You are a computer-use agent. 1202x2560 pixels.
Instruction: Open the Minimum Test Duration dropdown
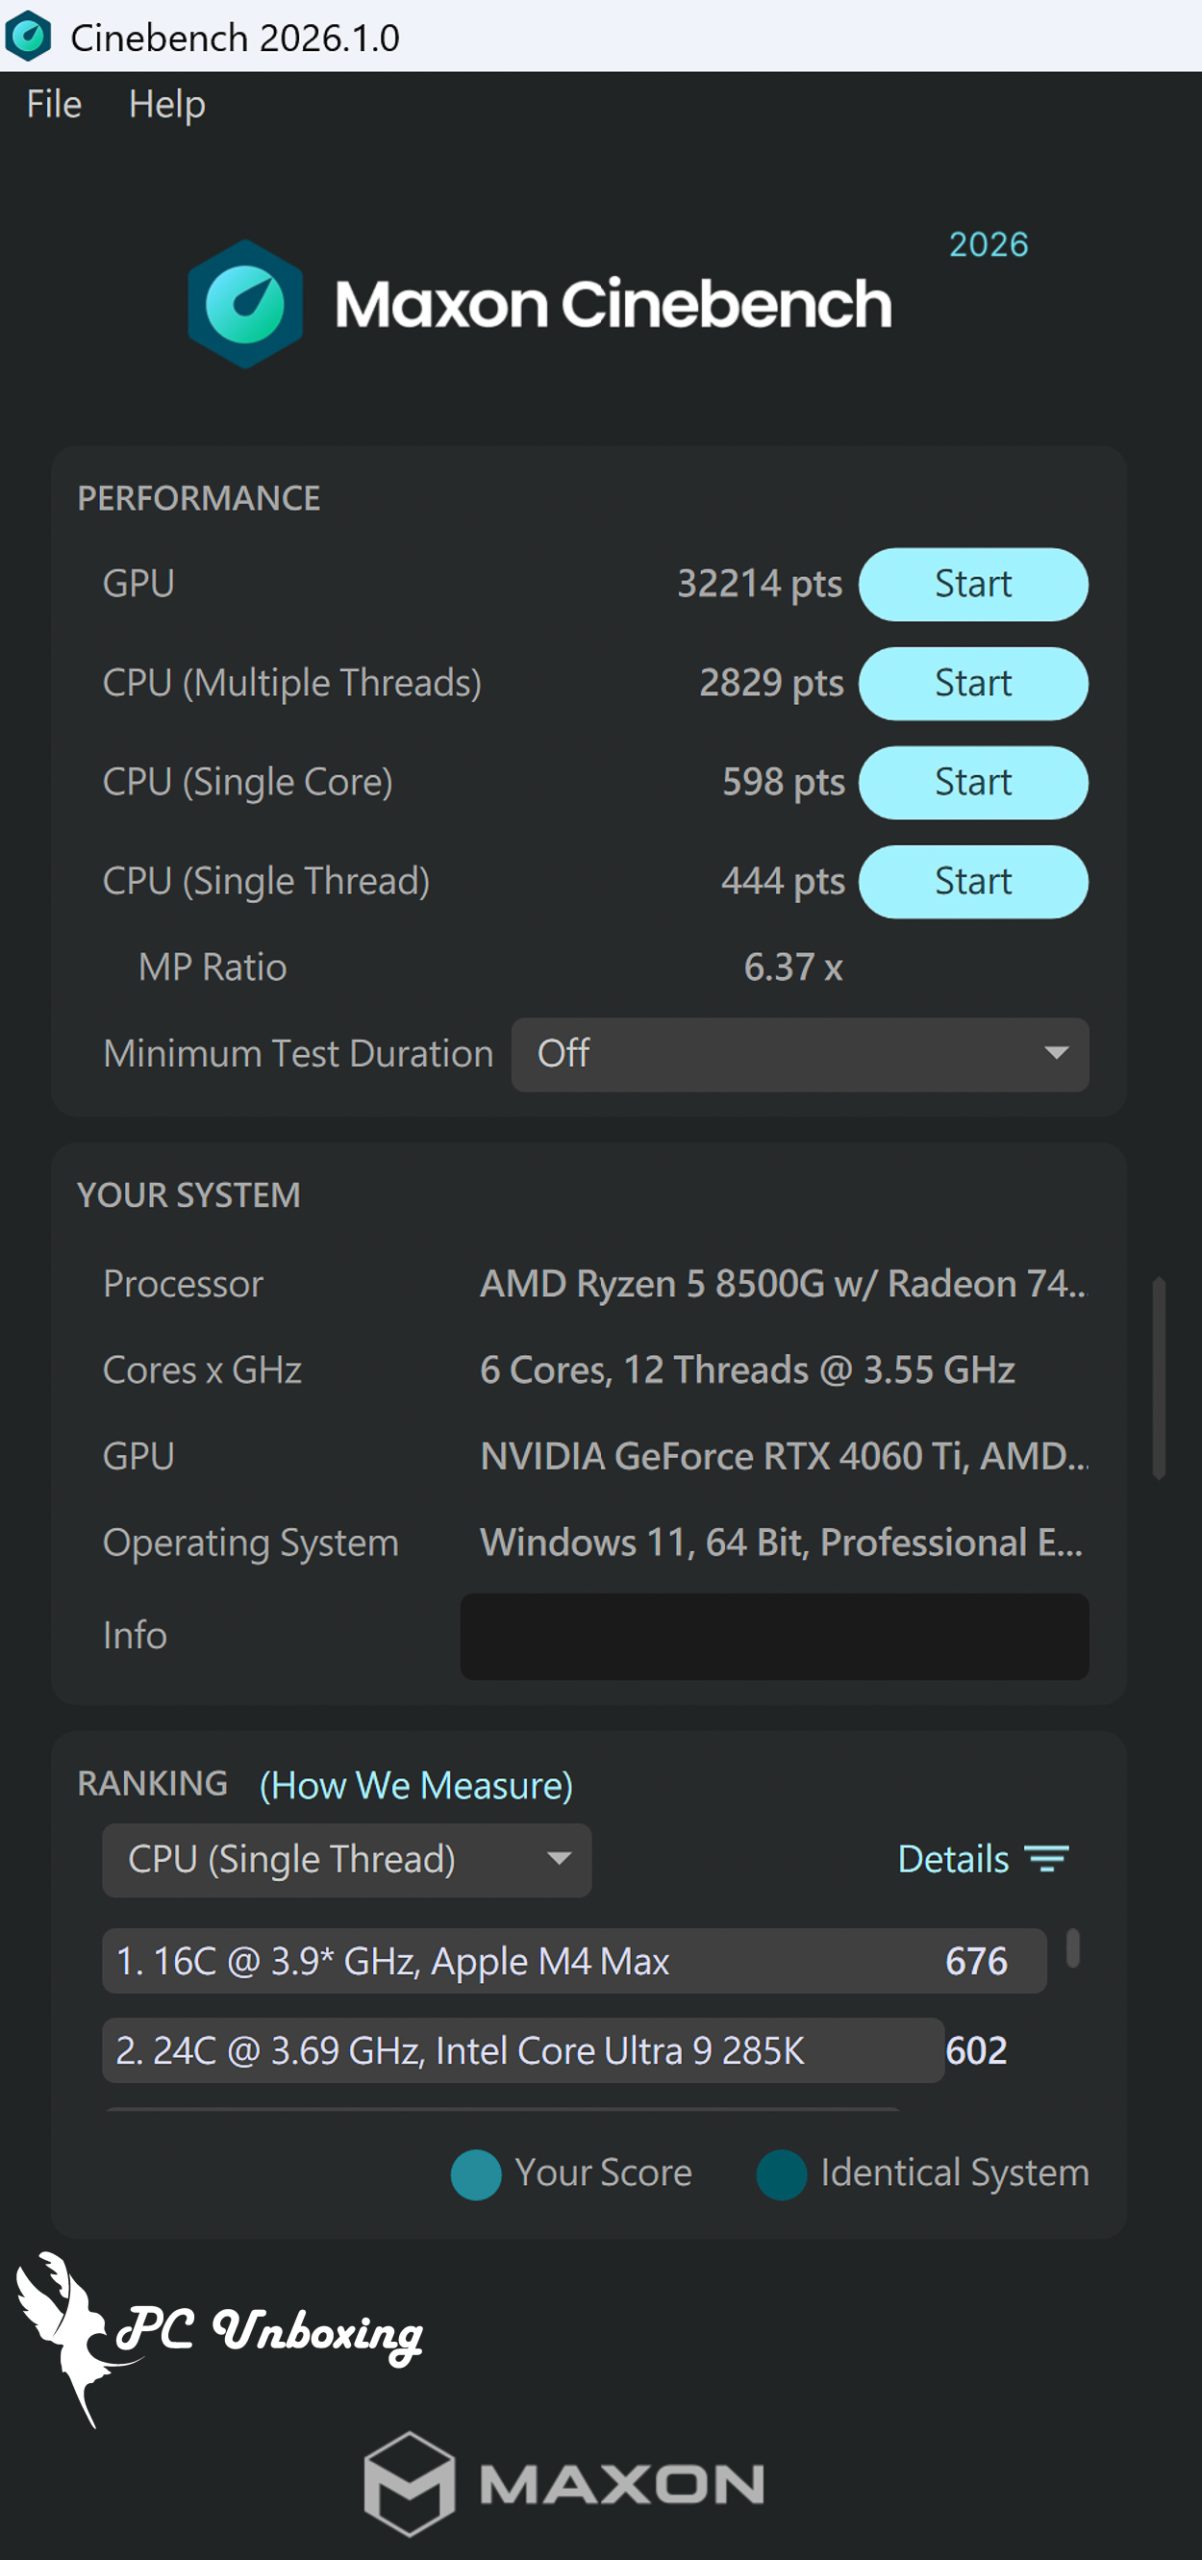(799, 1054)
